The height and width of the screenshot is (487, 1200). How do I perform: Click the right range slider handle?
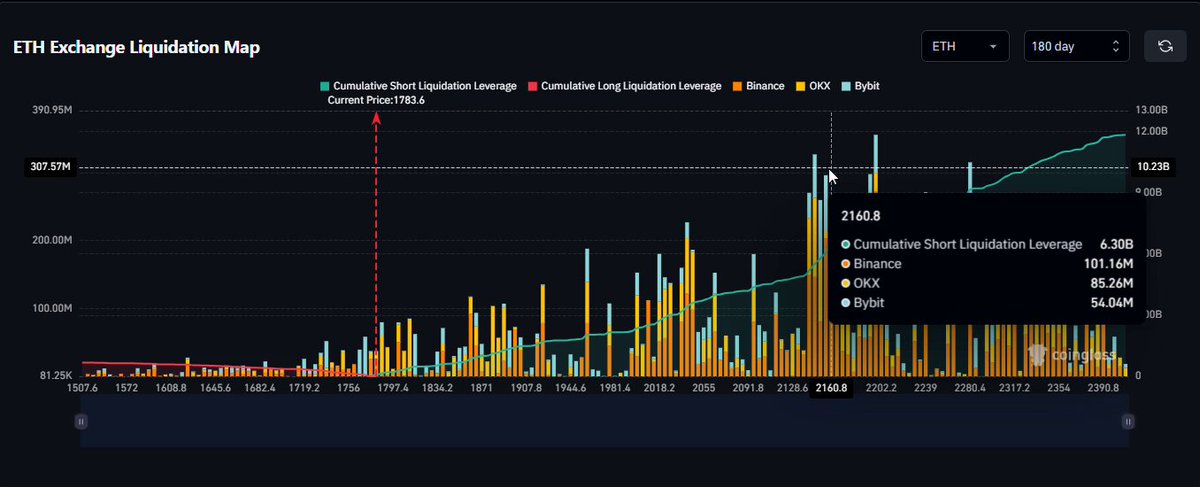1128,422
